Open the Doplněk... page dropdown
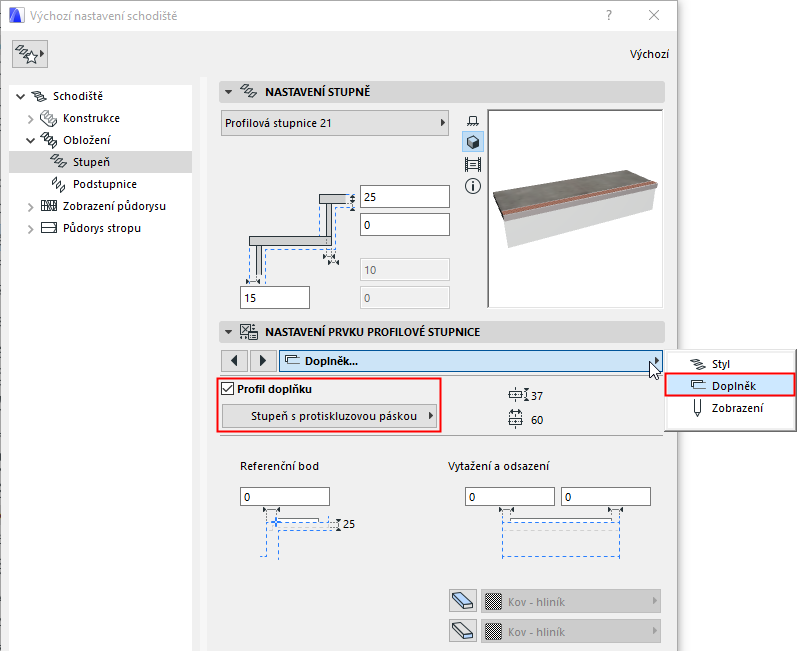 coord(471,361)
